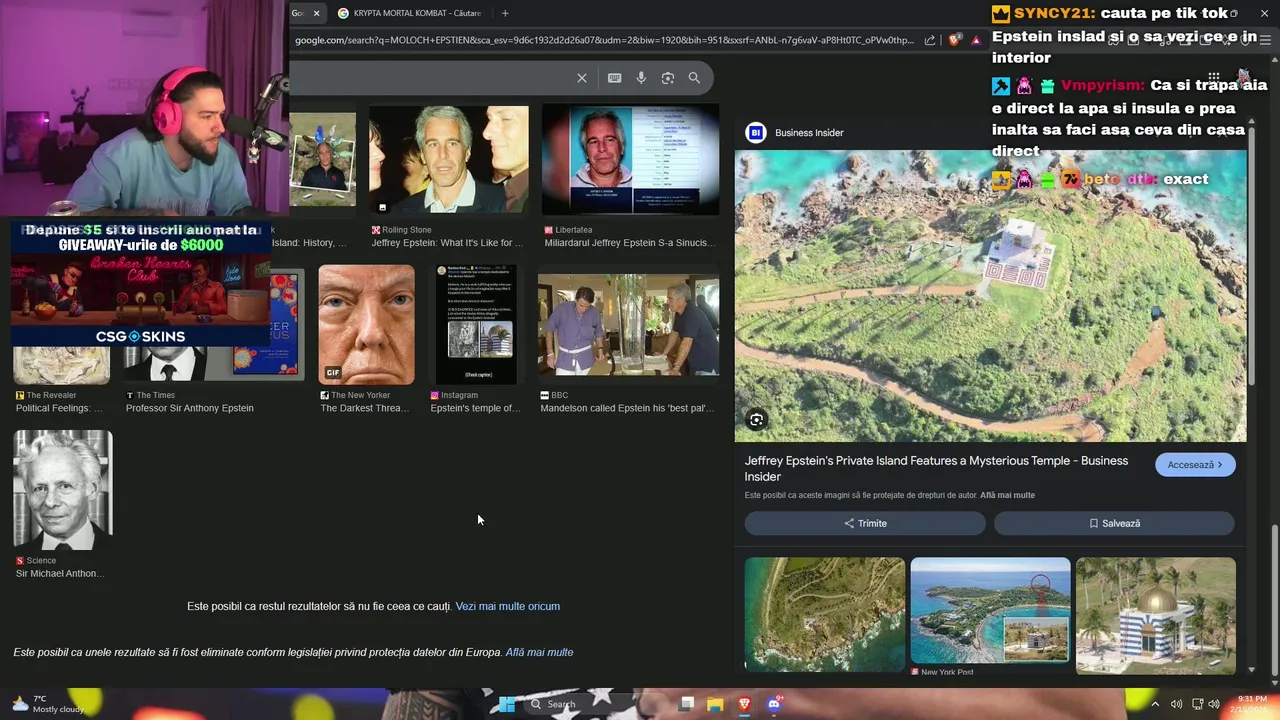Open the BBC Mandelson image result
Viewport: 1280px width, 720px height.
pyautogui.click(x=628, y=324)
